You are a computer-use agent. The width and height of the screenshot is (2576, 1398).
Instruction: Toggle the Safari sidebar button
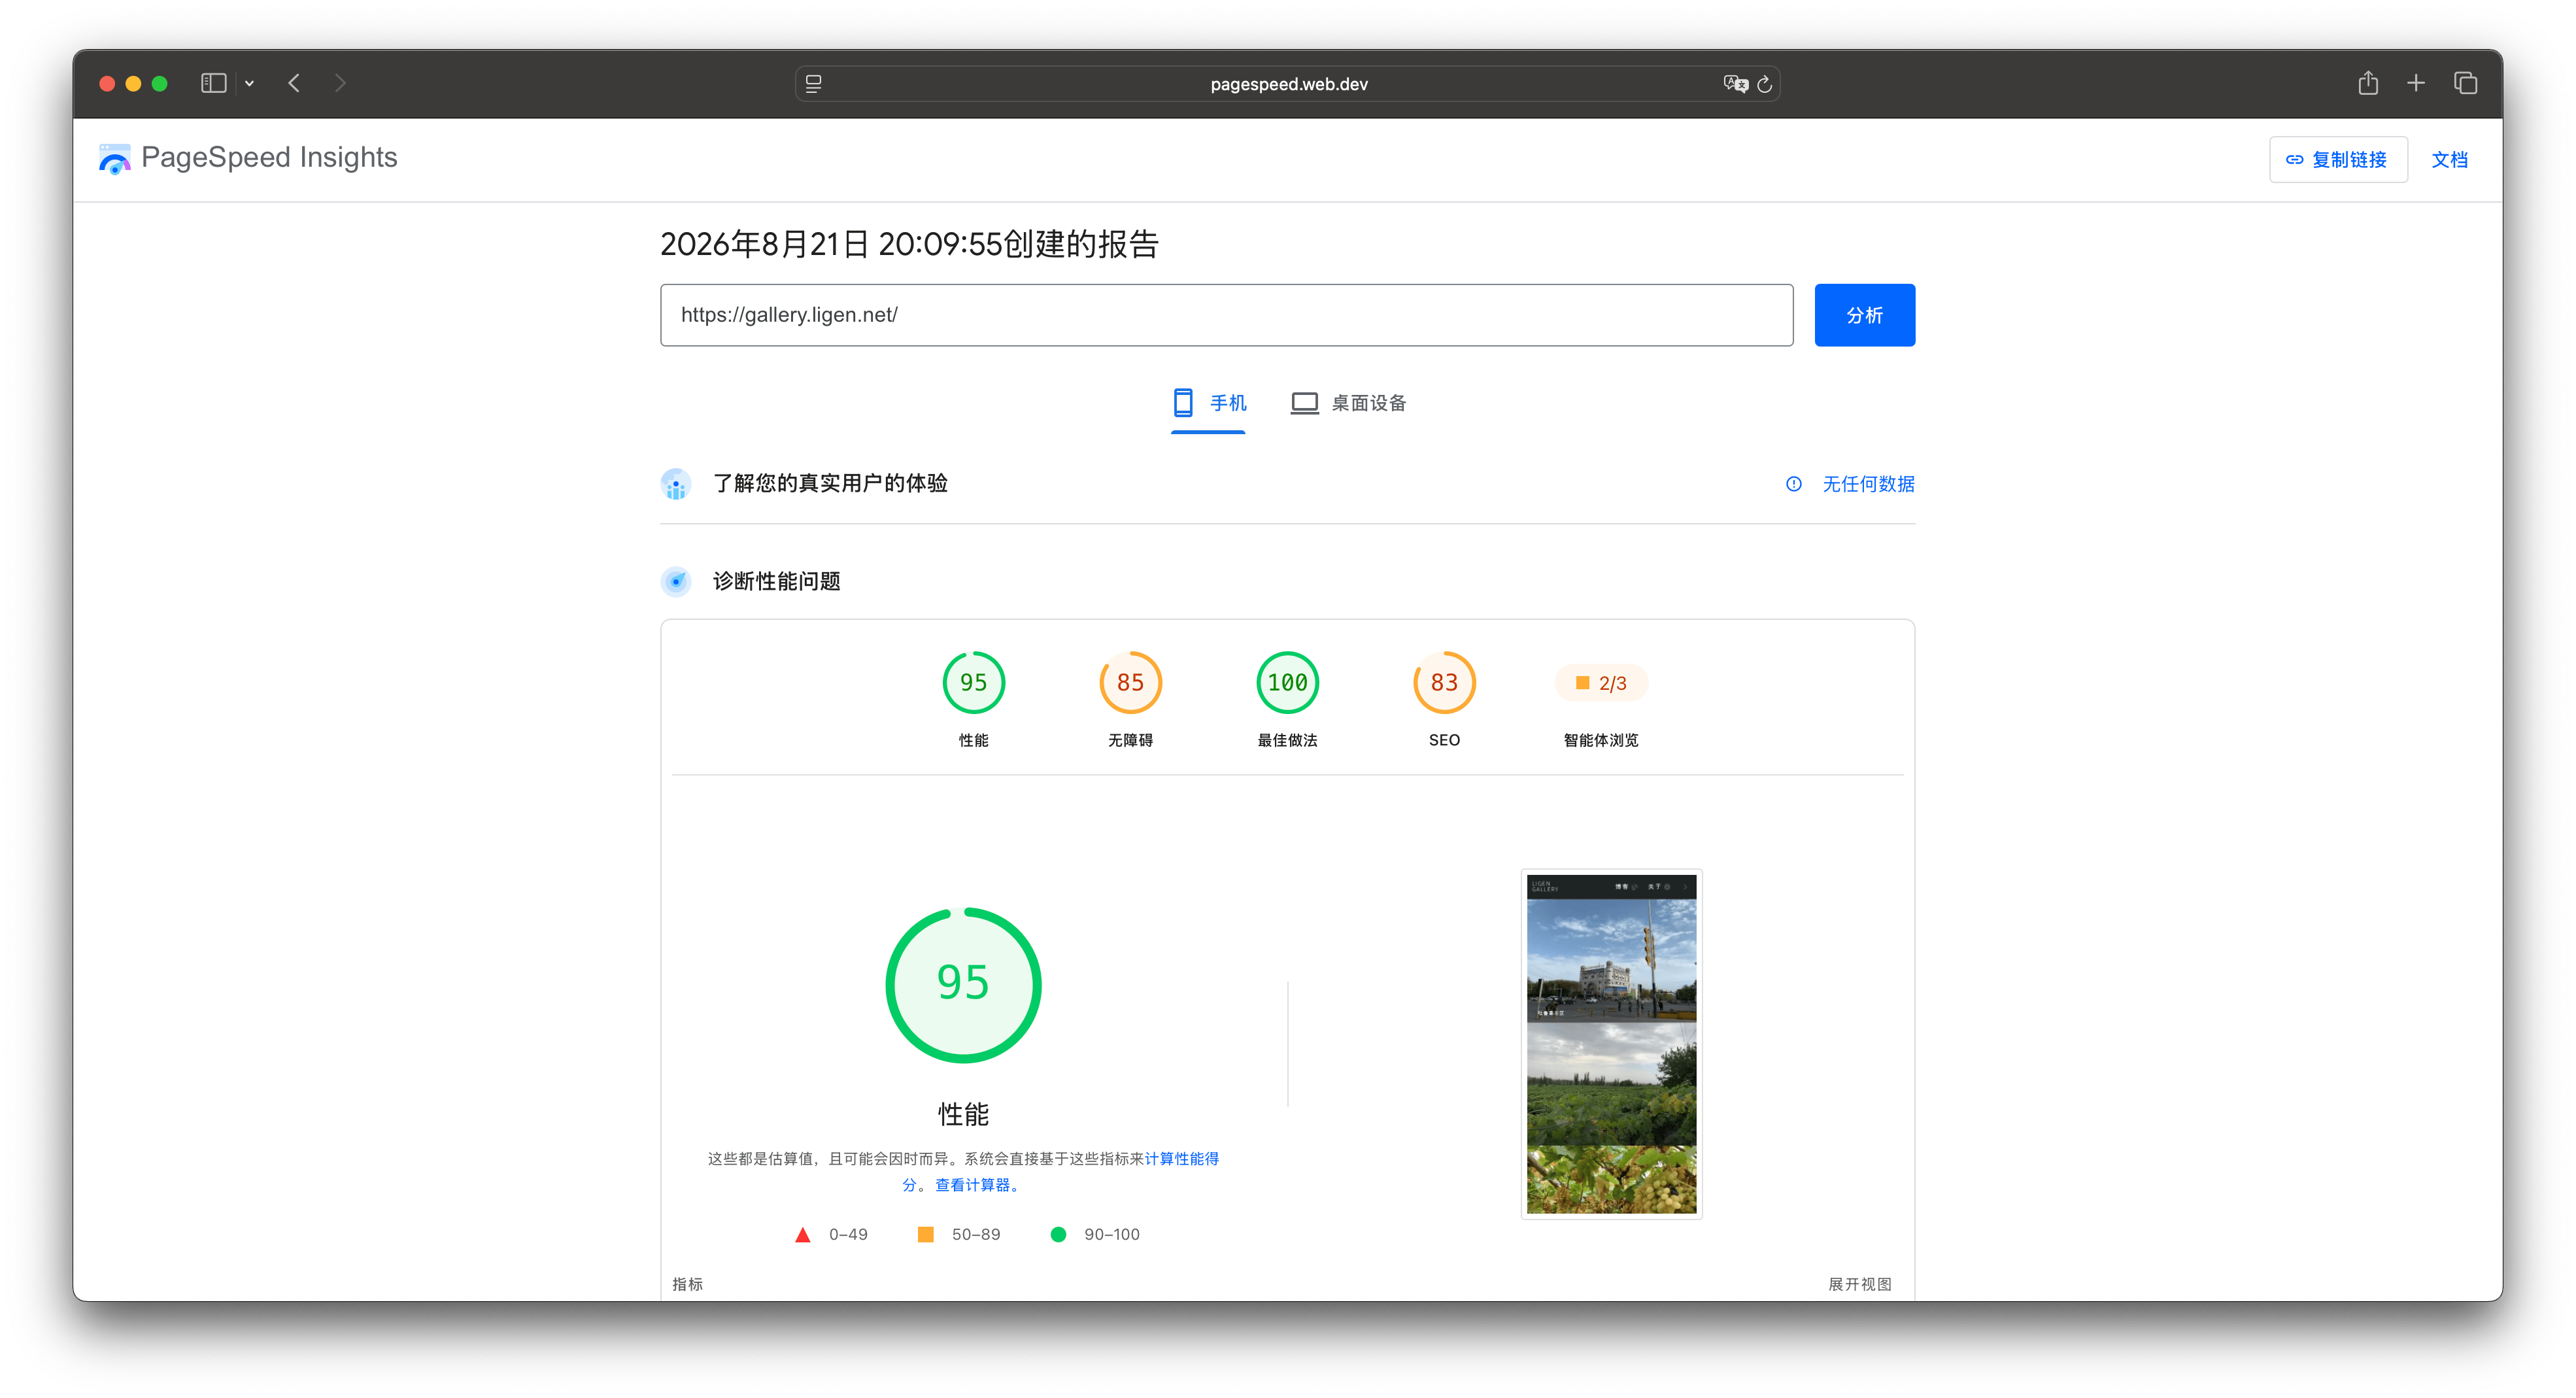point(213,83)
